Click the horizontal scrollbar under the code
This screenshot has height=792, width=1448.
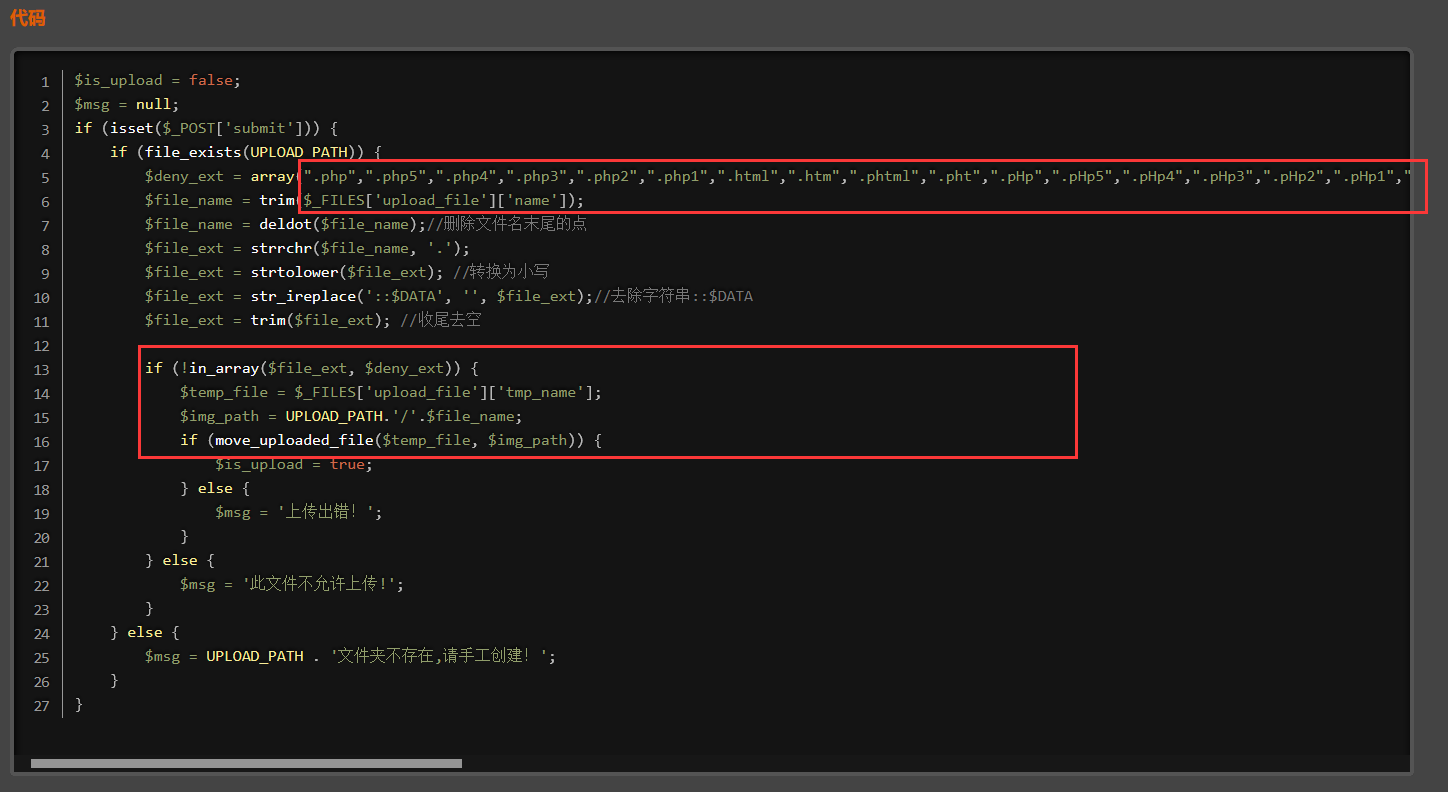pos(246,763)
